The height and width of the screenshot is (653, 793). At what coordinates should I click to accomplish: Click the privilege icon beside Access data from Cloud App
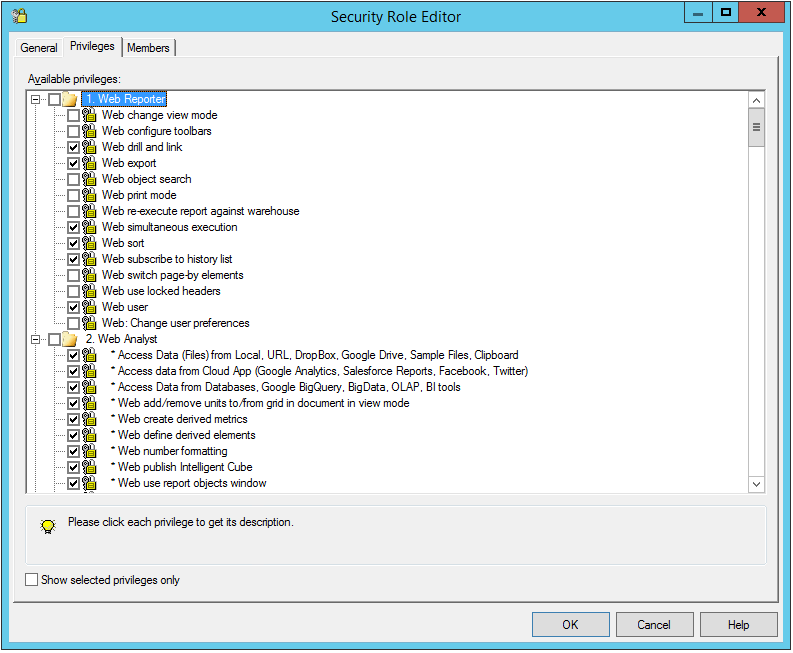[x=89, y=371]
